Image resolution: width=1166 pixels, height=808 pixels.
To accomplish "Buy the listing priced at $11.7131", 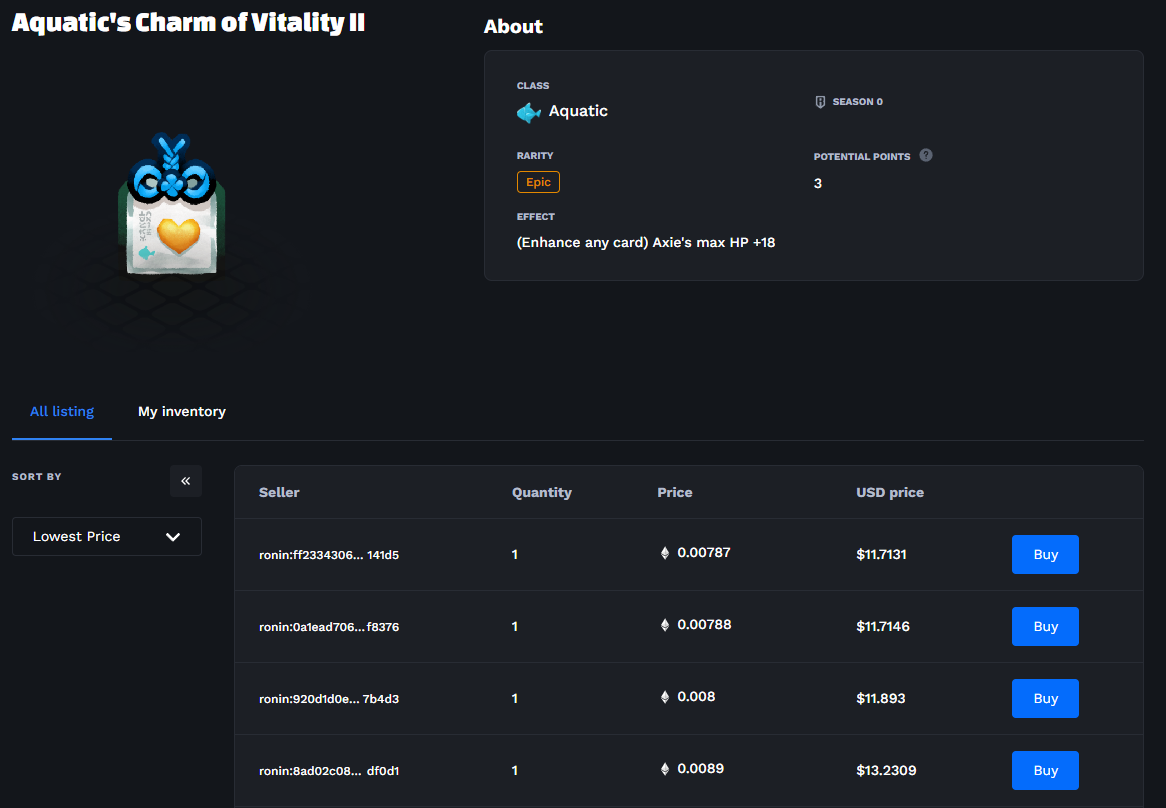I will pyautogui.click(x=1045, y=555).
